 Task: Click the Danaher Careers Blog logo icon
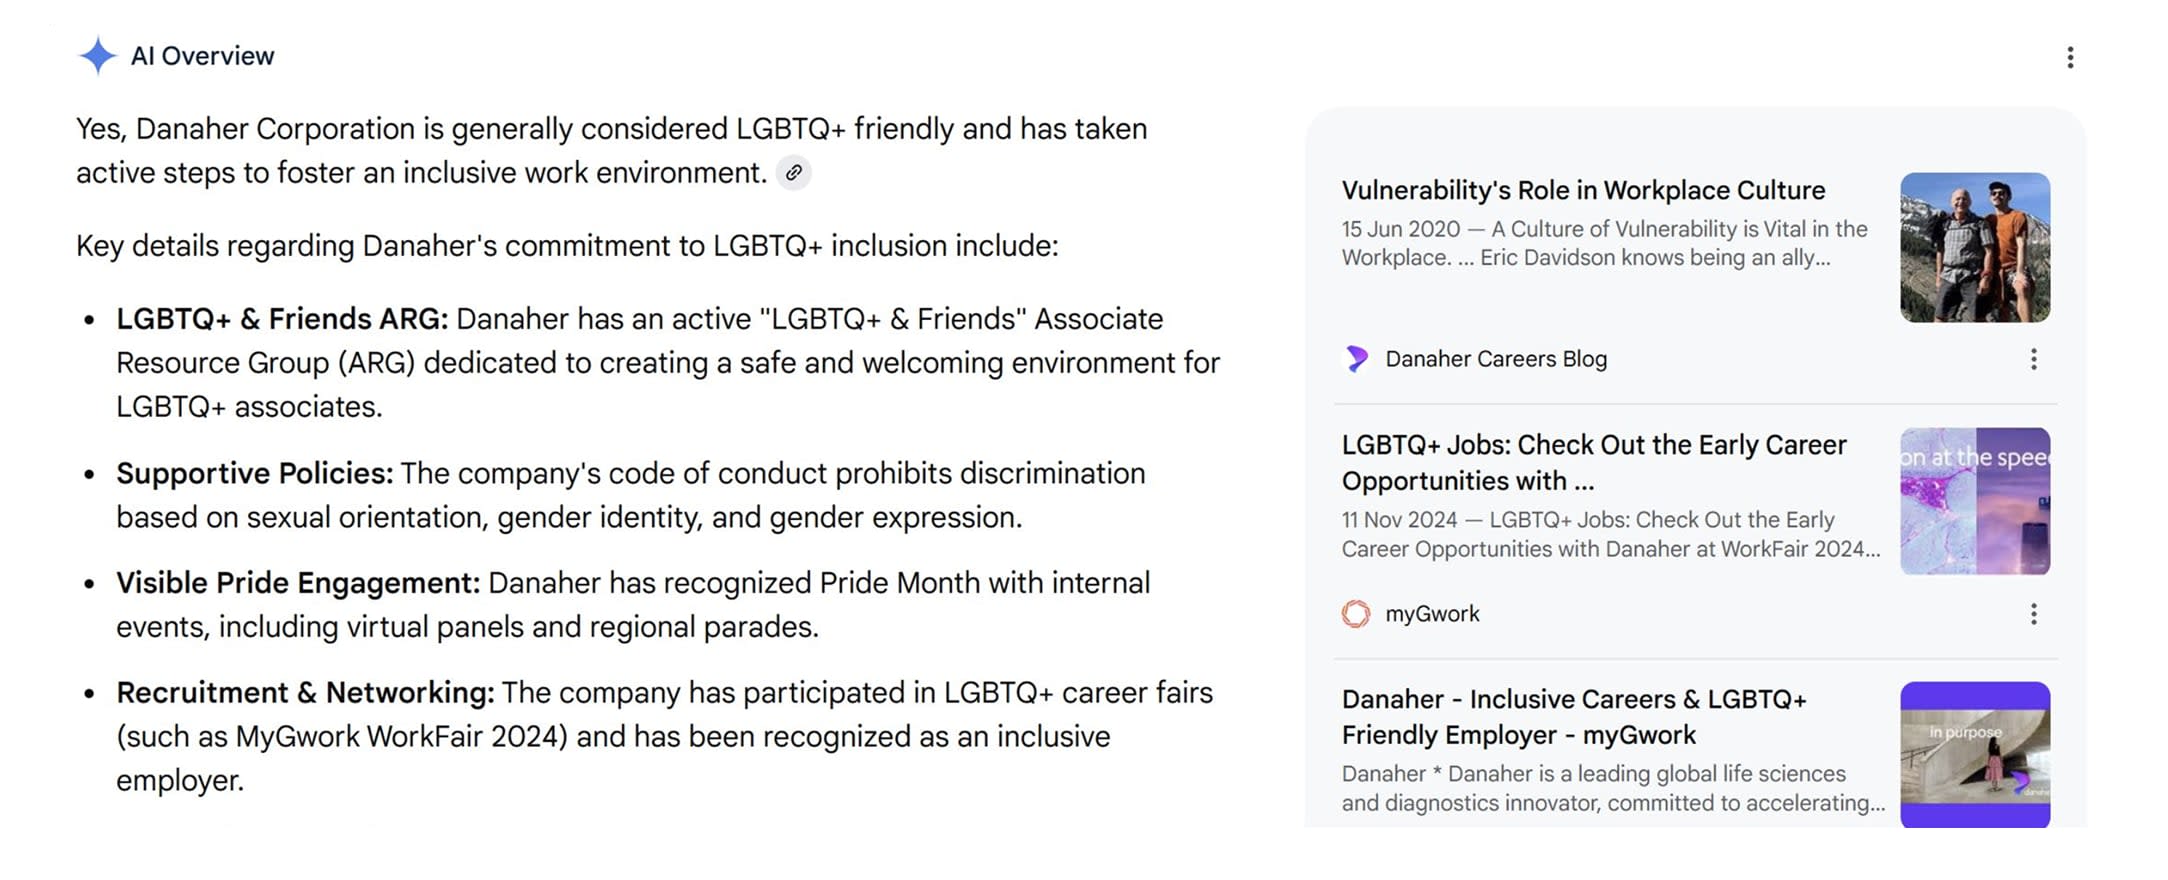coord(1356,359)
